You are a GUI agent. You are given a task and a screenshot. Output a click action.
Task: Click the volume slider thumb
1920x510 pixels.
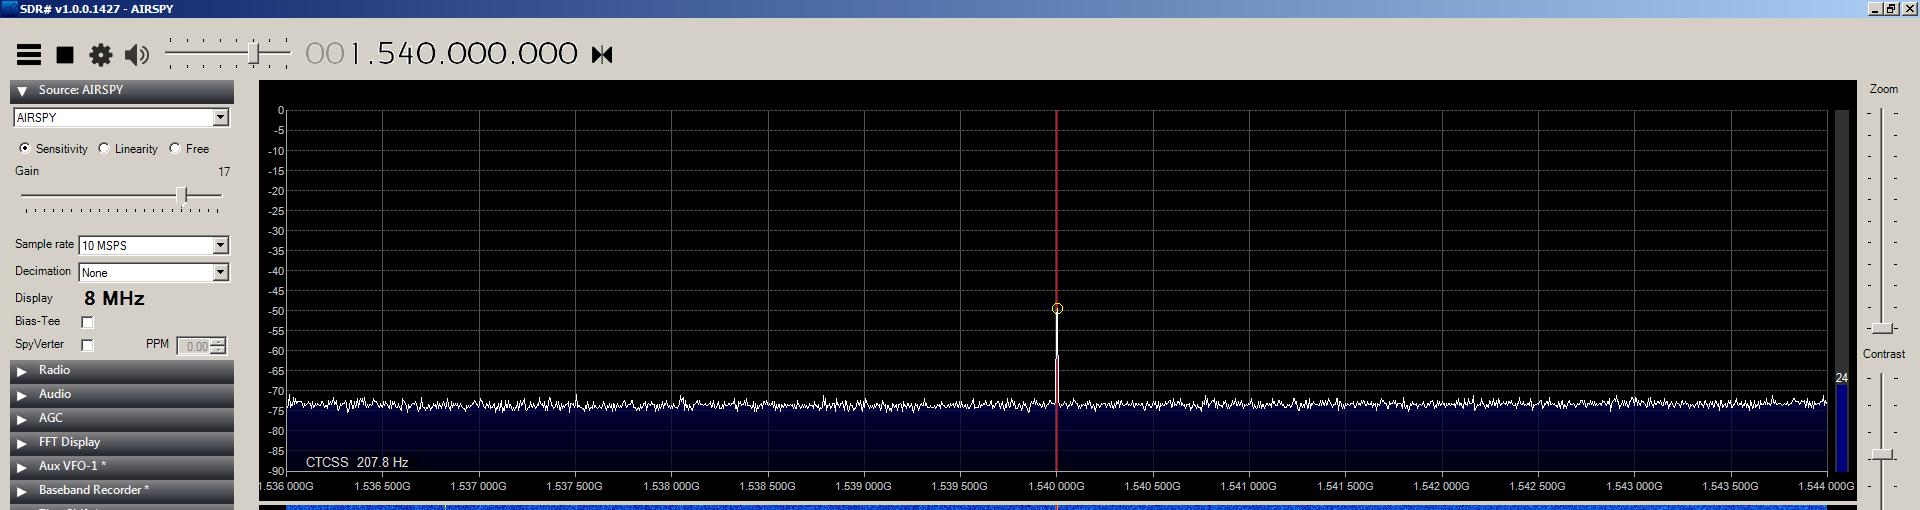click(x=255, y=52)
